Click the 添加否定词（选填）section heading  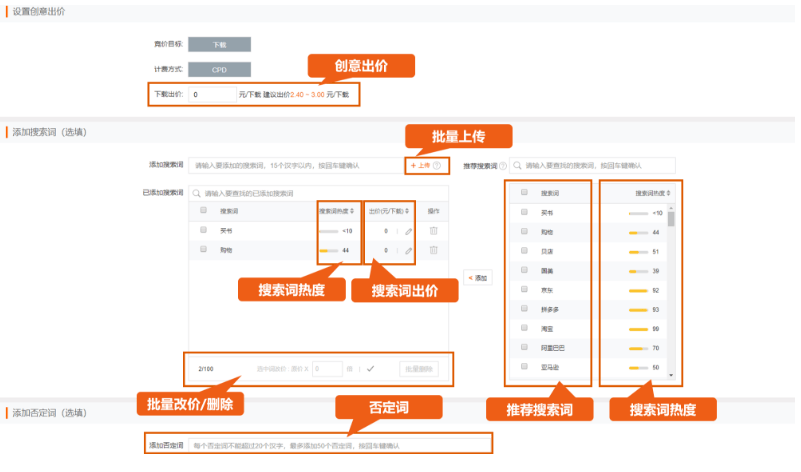point(50,413)
